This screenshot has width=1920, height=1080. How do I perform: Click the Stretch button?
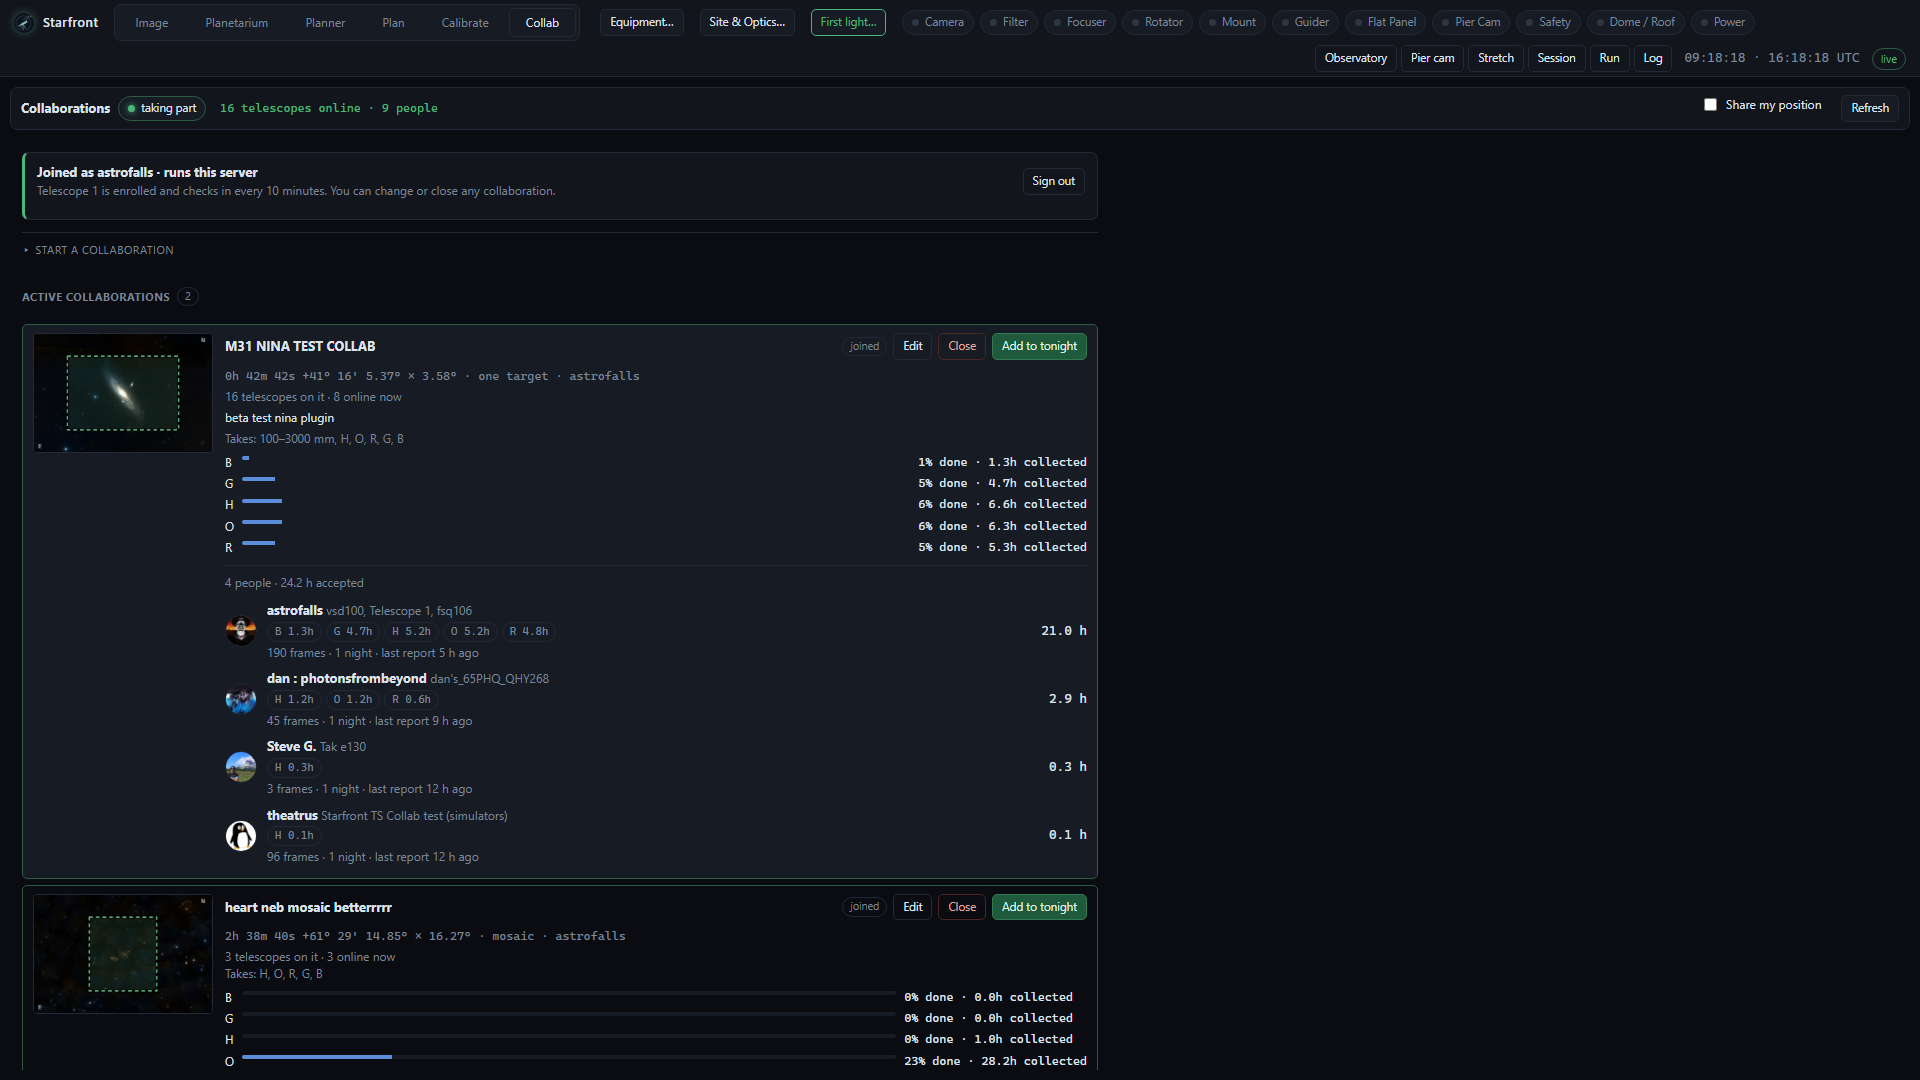click(x=1495, y=58)
